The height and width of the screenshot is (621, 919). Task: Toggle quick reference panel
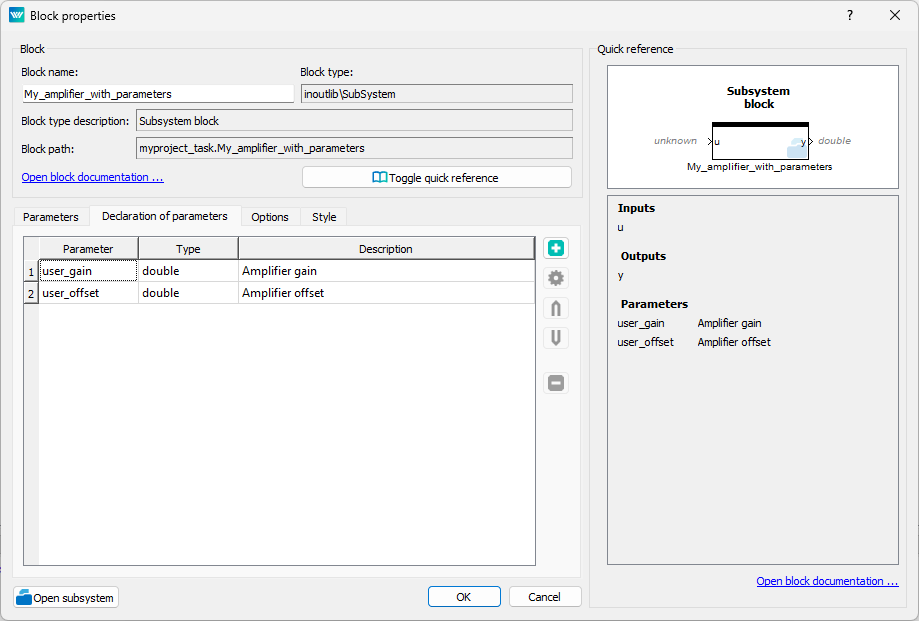tap(436, 177)
